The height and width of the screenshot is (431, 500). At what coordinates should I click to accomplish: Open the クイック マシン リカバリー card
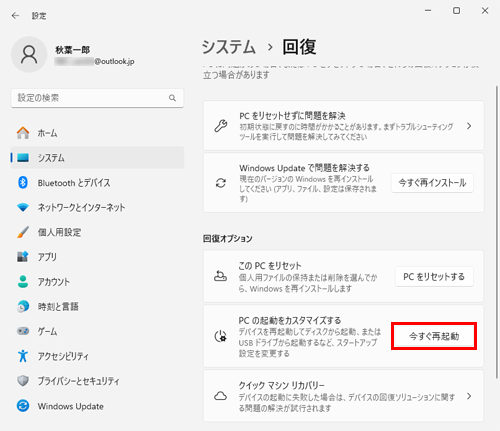click(343, 396)
